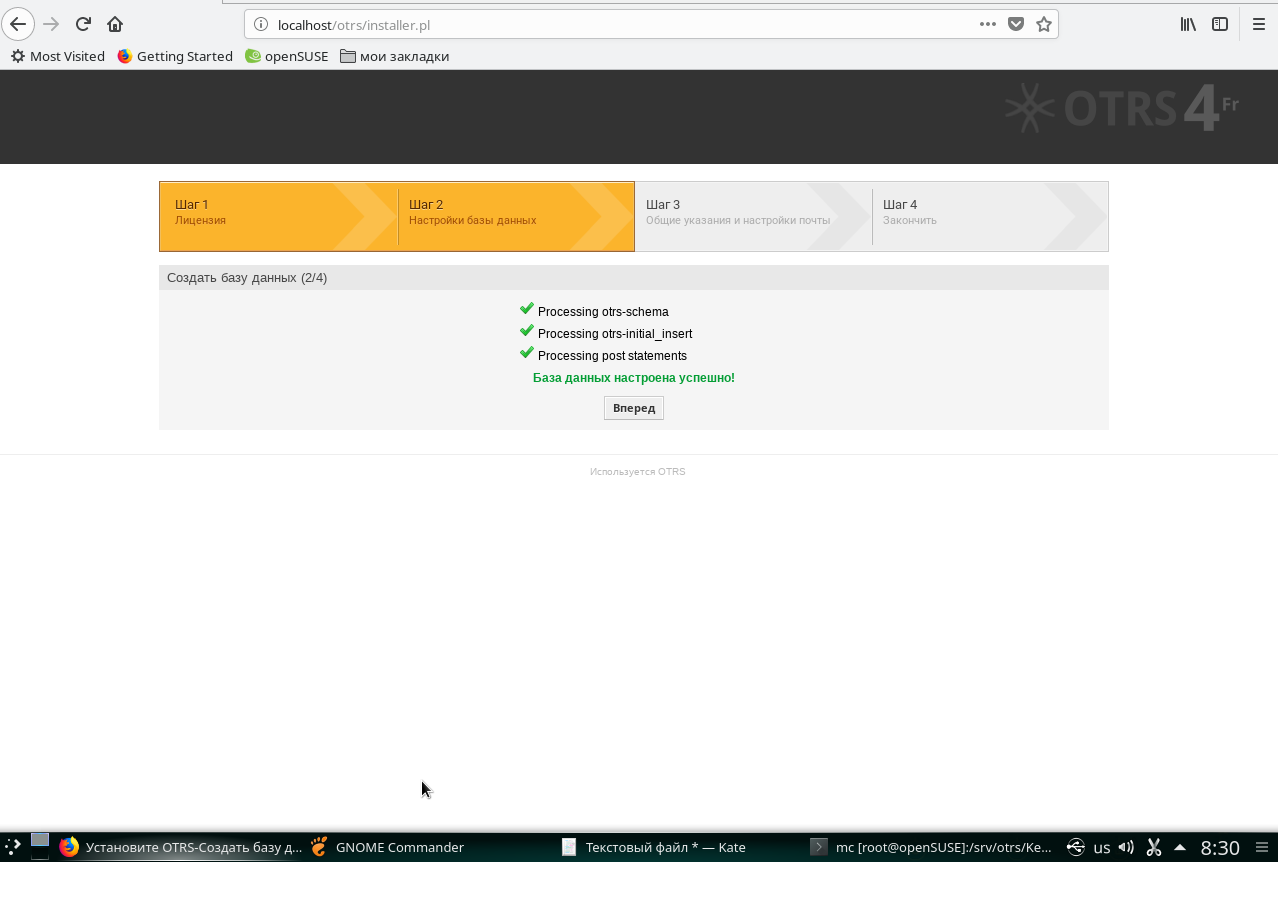Image resolution: width=1280 pixels, height=920 pixels.
Task: Click the us keyboard layout indicator
Action: [1102, 847]
